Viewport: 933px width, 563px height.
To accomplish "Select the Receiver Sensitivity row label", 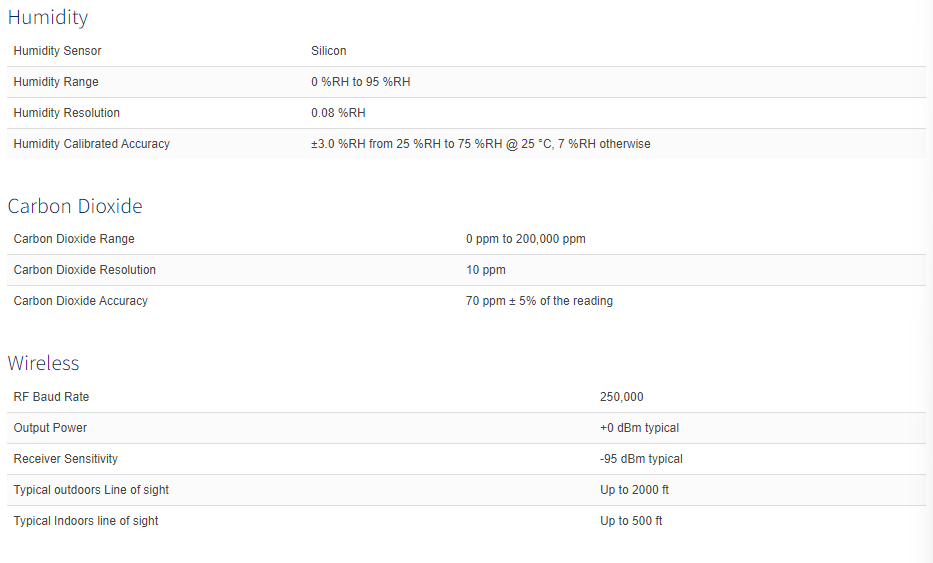I will (65, 459).
